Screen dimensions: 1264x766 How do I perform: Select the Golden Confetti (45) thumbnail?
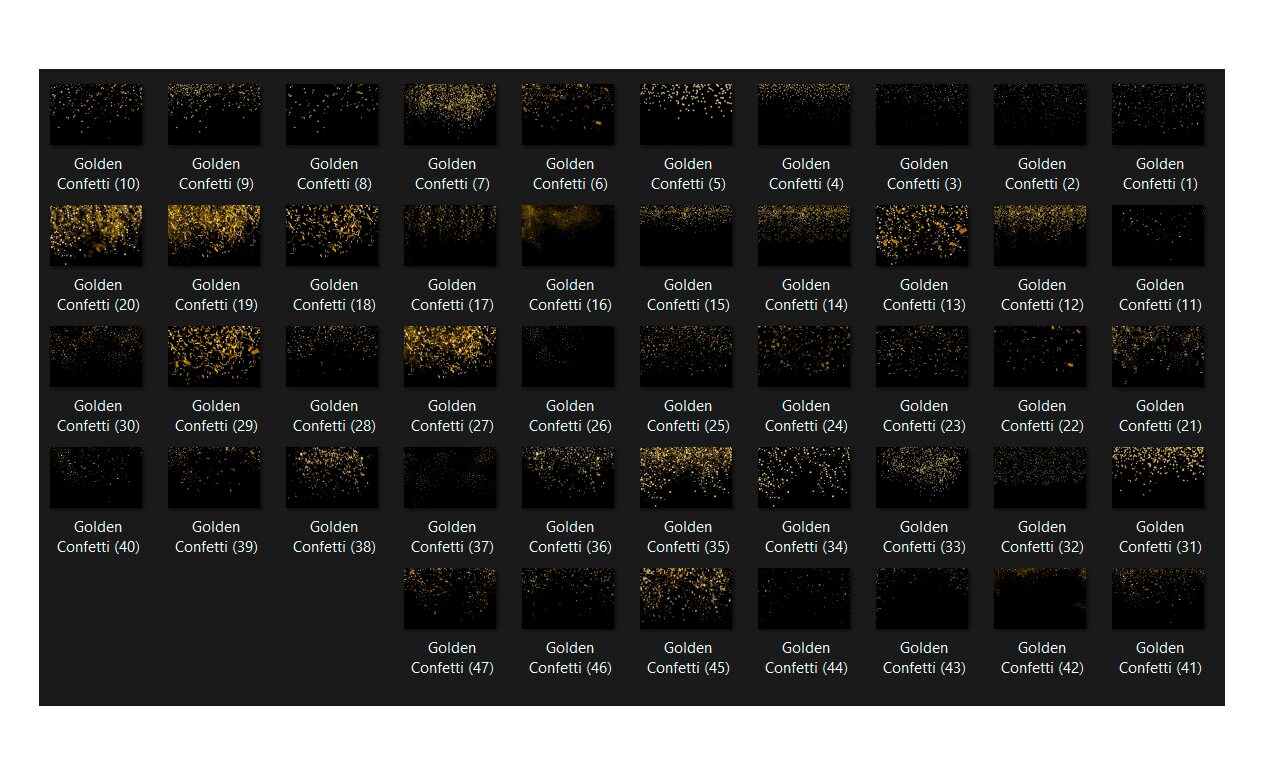click(x=686, y=598)
